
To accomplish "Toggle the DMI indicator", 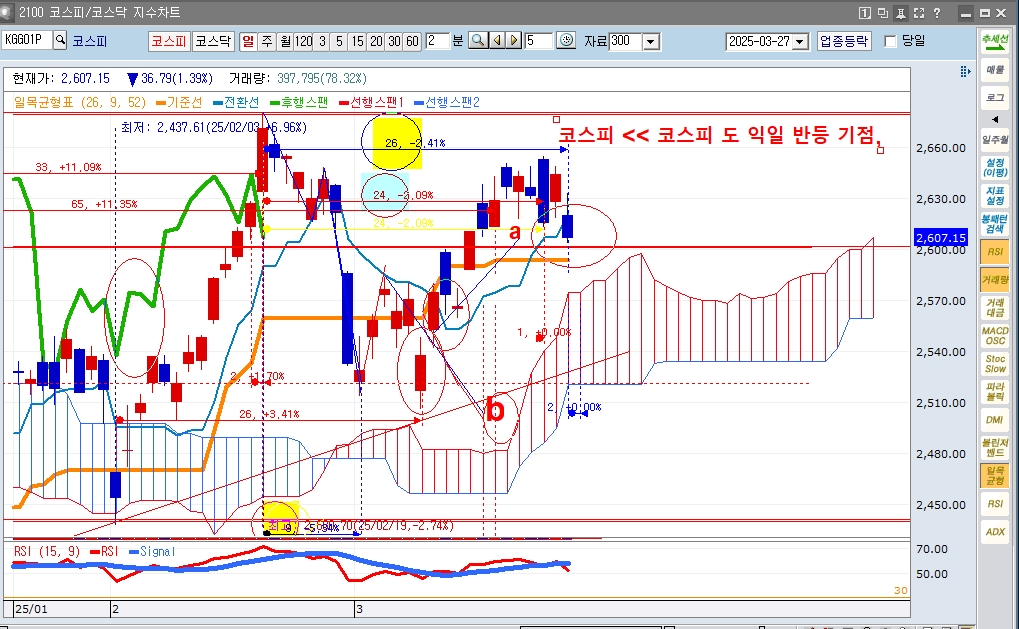I will point(994,419).
